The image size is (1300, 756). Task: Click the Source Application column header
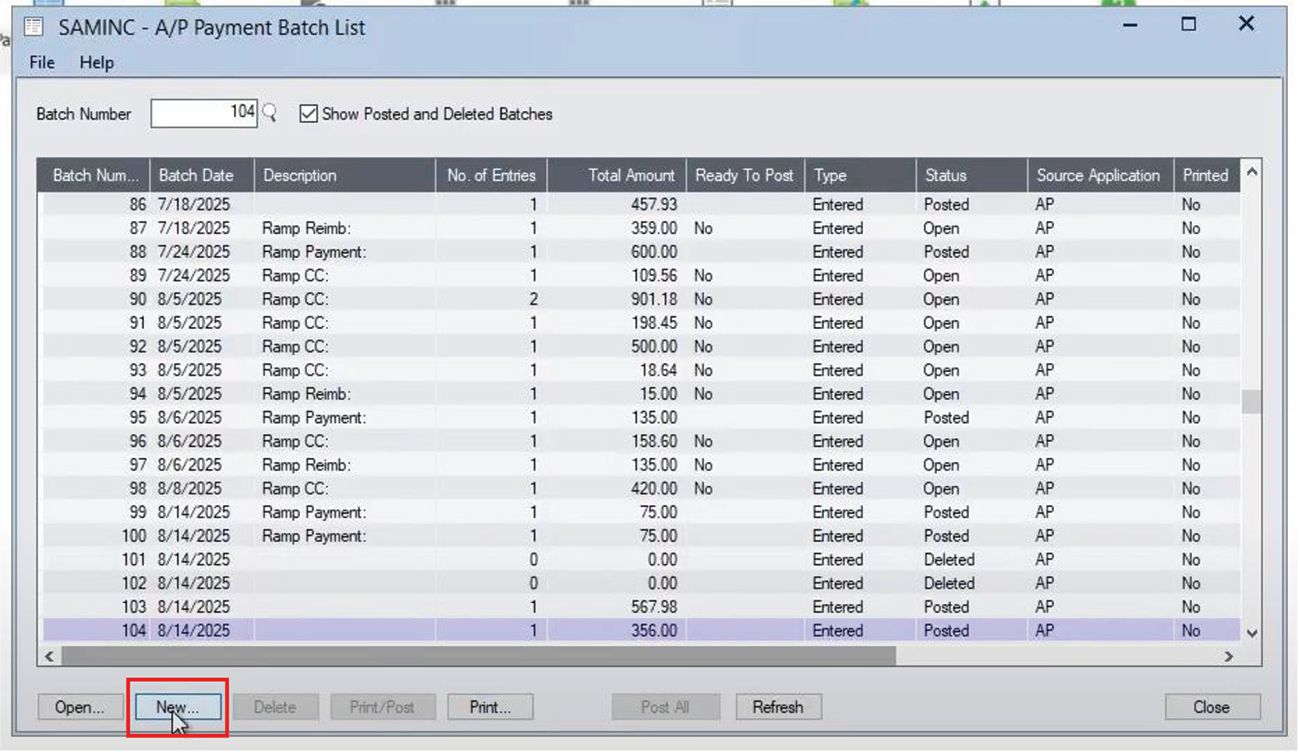tap(1099, 175)
